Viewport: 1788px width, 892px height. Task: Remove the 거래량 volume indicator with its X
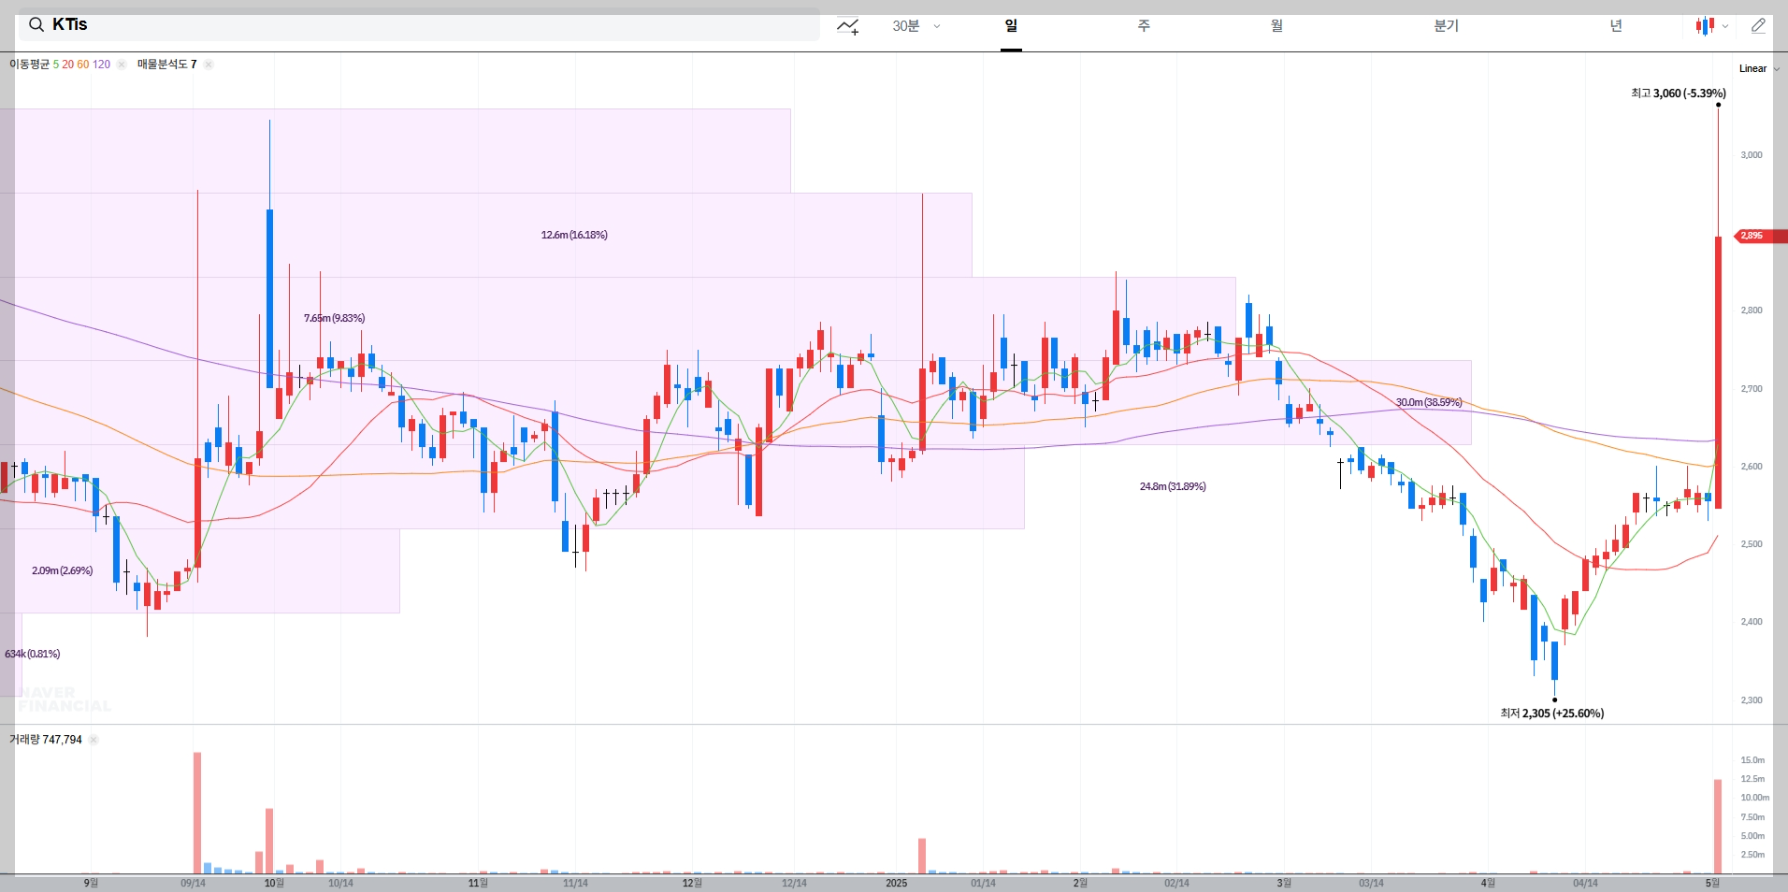[93, 740]
